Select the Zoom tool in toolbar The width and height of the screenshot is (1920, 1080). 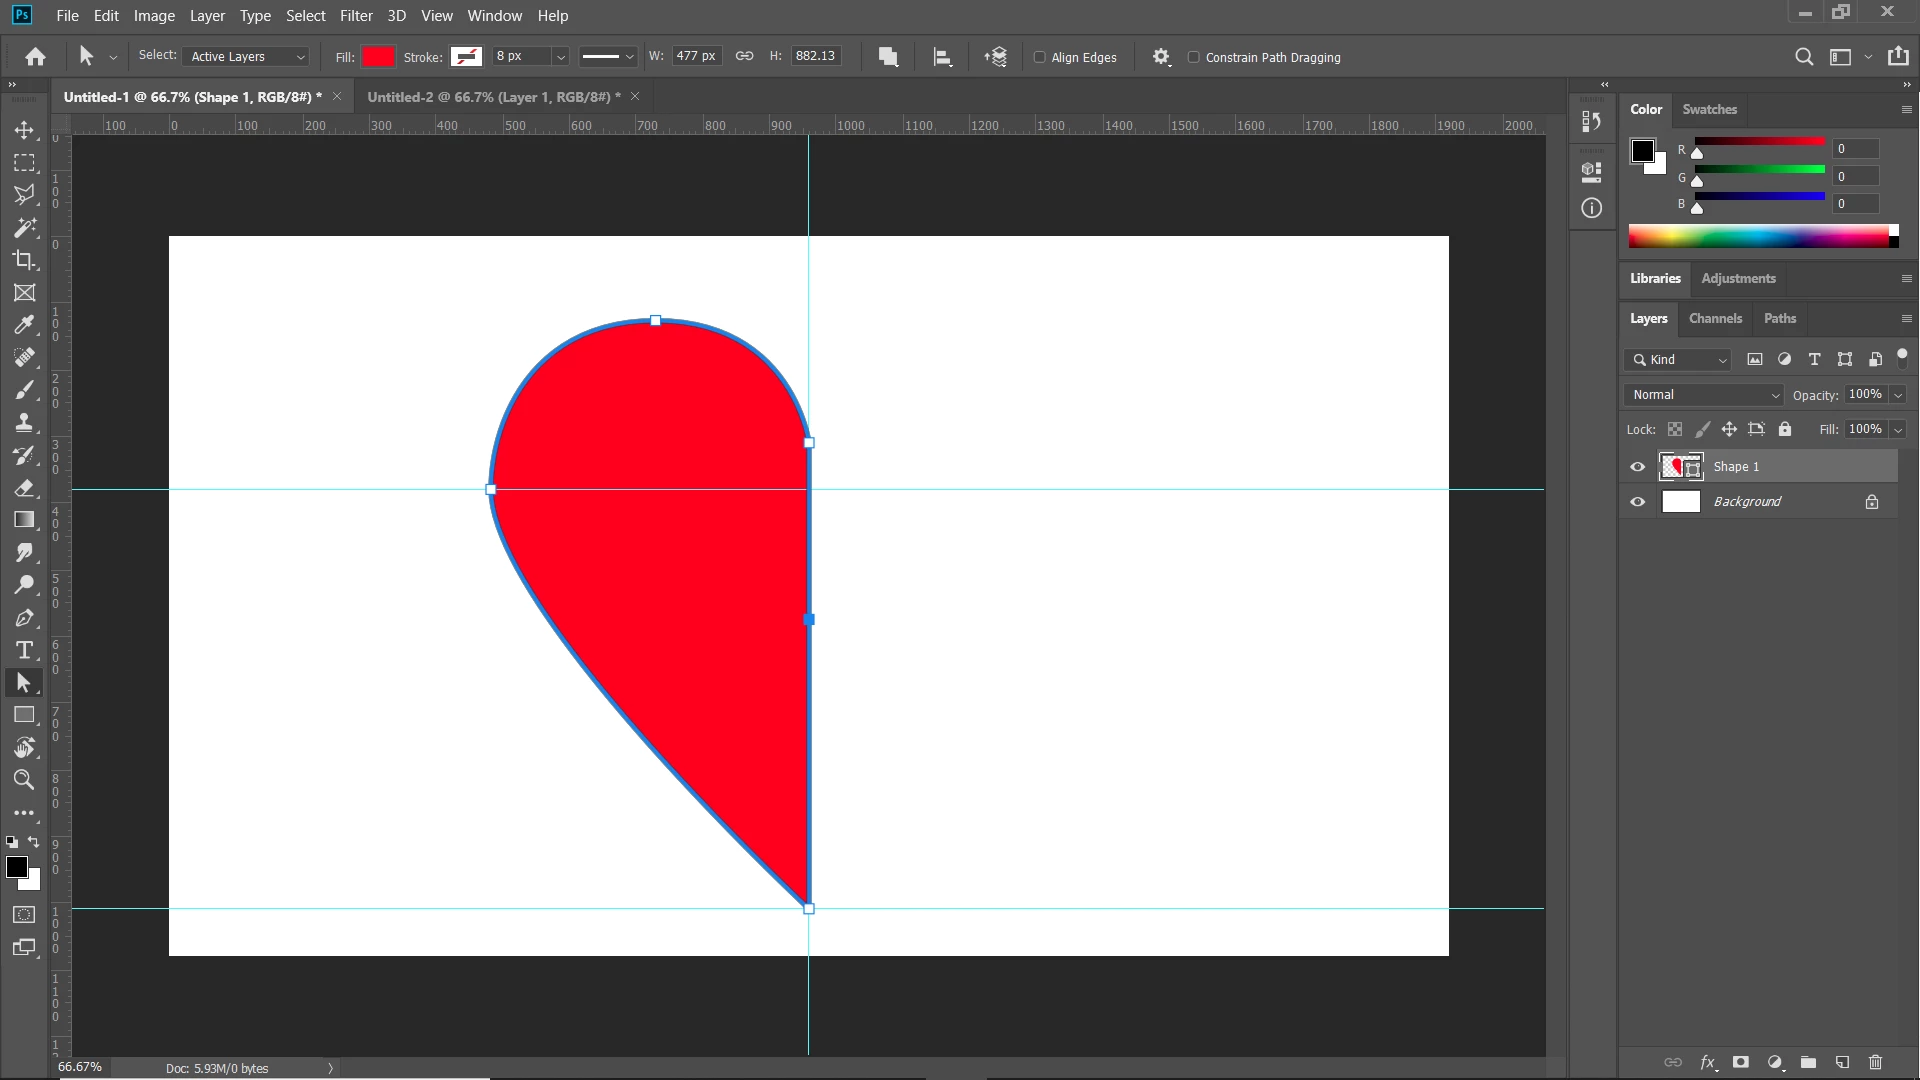[x=24, y=780]
